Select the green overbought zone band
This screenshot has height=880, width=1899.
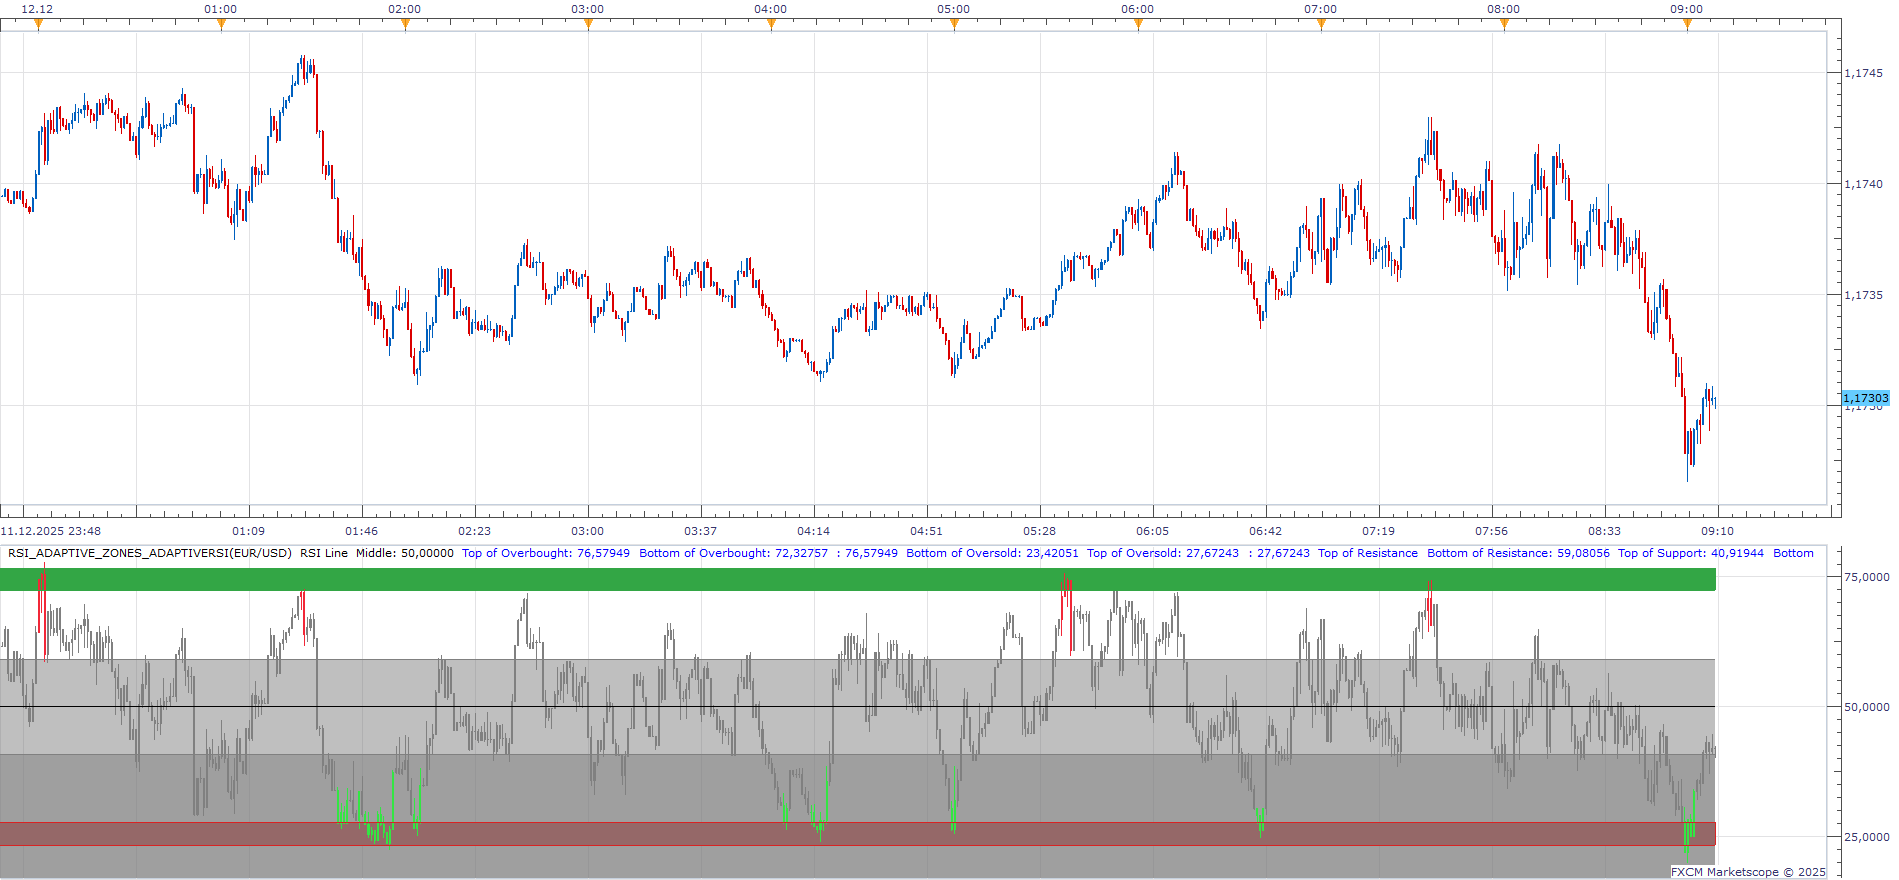point(858,579)
